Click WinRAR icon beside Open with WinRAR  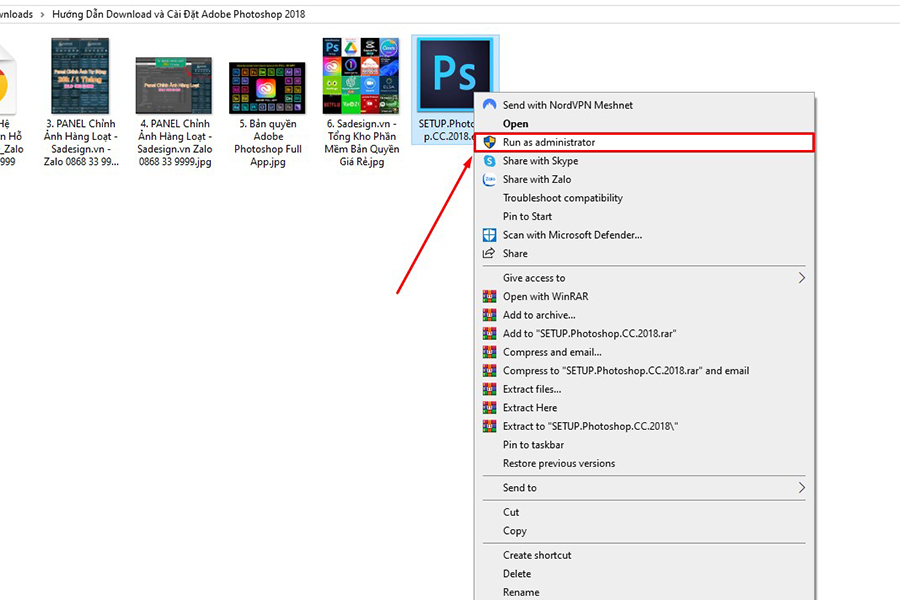489,296
